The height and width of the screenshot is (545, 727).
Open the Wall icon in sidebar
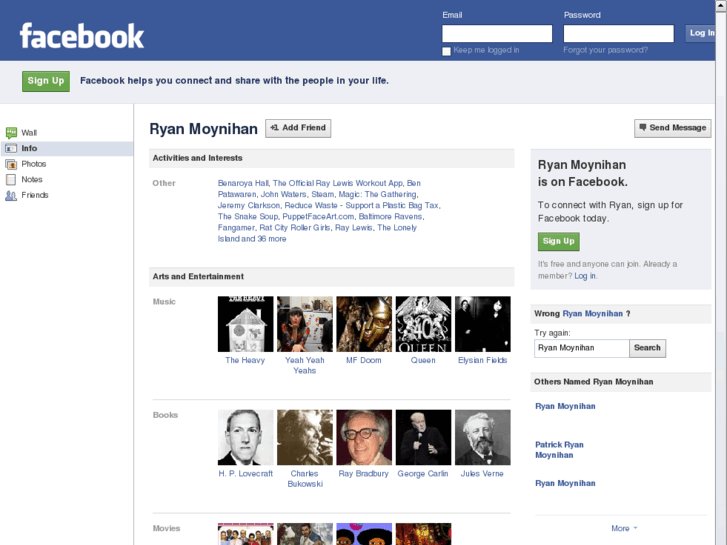point(11,133)
